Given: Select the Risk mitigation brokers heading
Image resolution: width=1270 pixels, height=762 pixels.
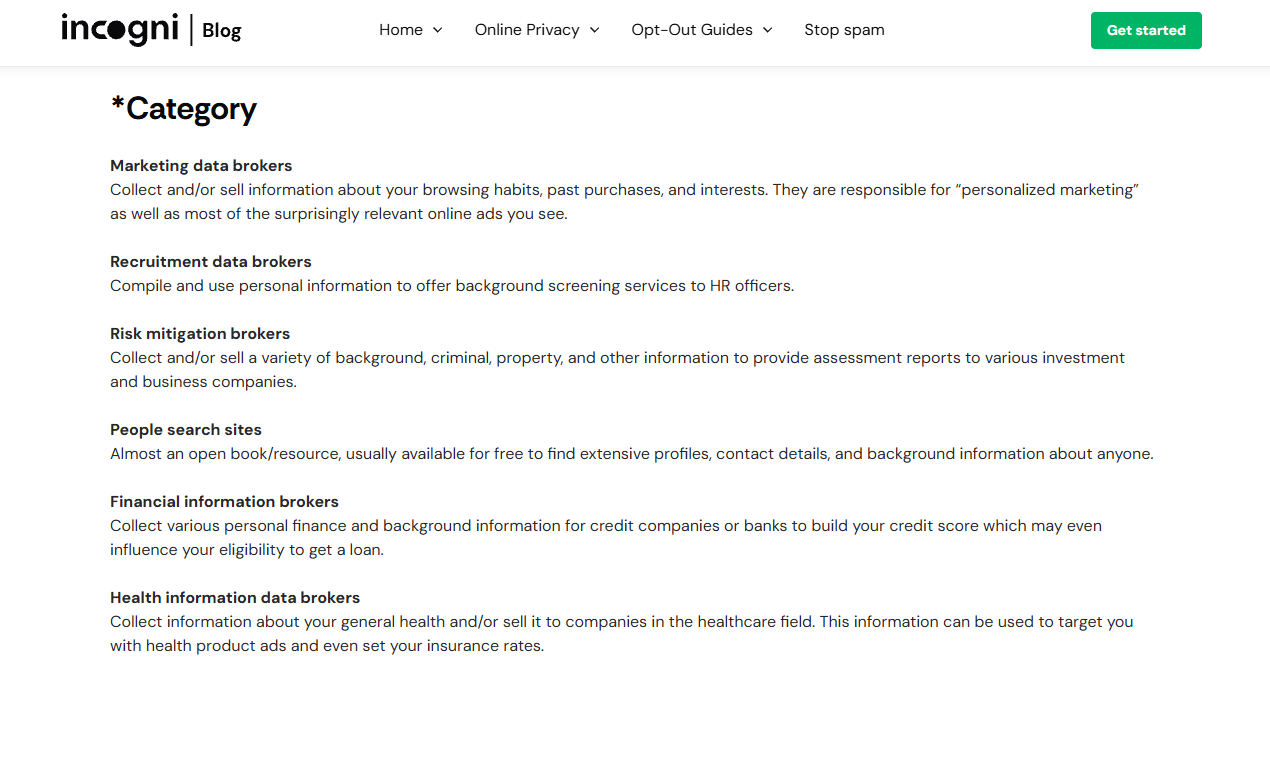Looking at the screenshot, I should pyautogui.click(x=200, y=334).
